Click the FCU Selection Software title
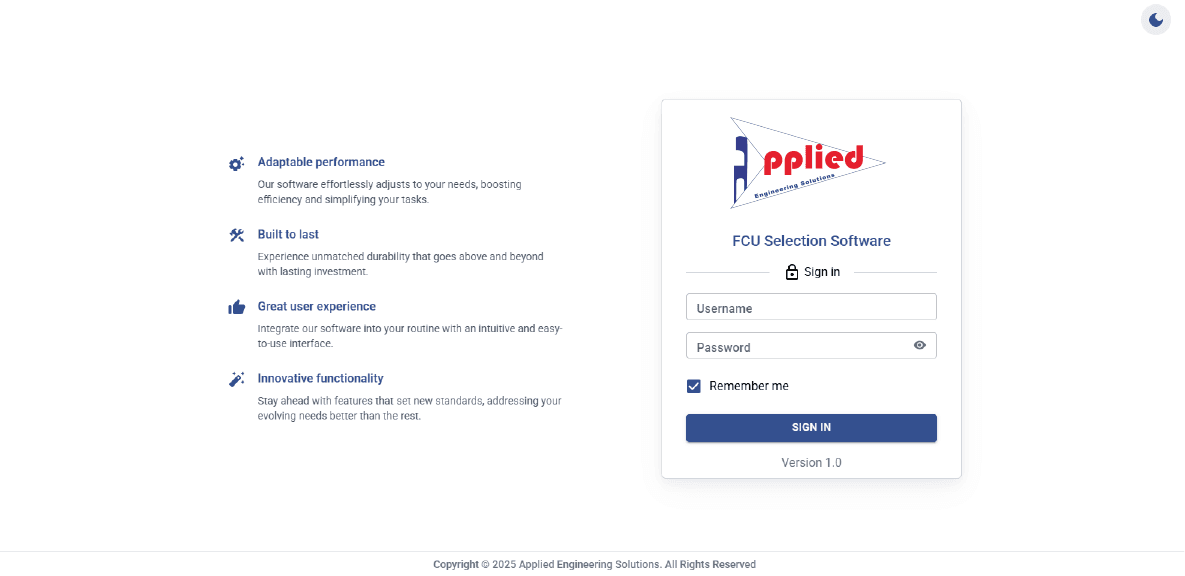The image size is (1185, 576). tap(811, 241)
